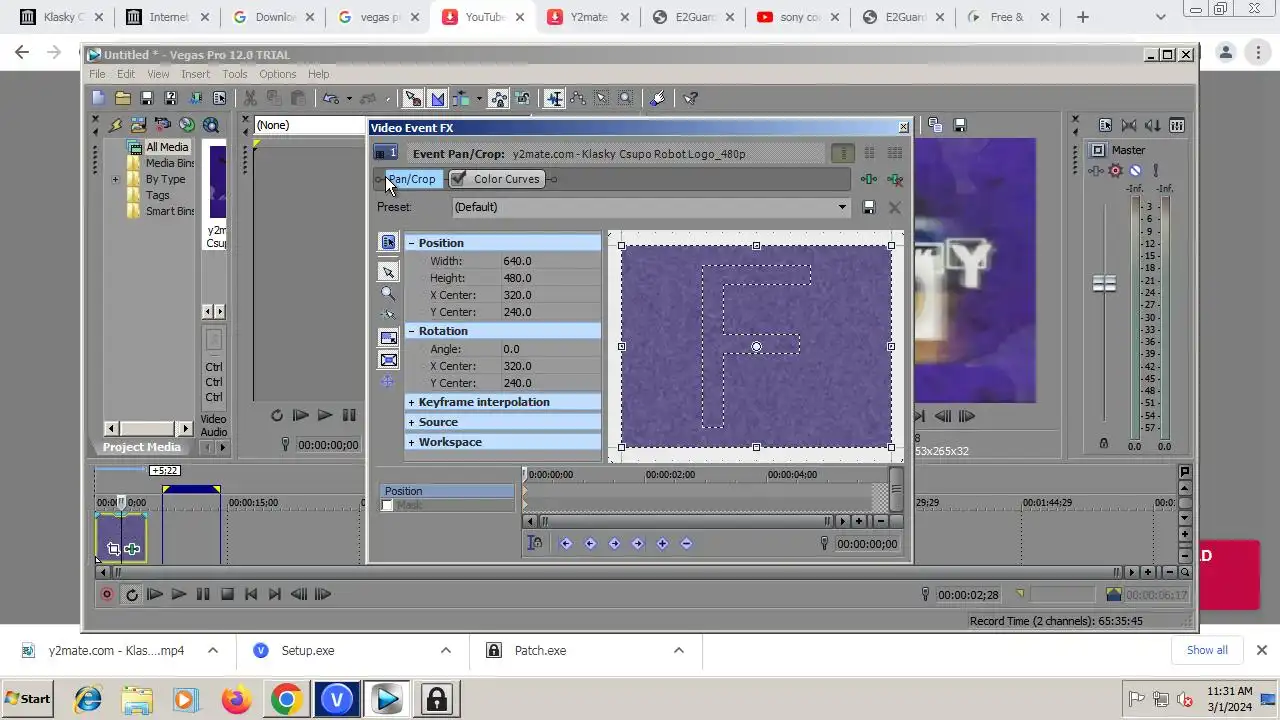Open the View menu
1280x720 pixels.
point(158,74)
